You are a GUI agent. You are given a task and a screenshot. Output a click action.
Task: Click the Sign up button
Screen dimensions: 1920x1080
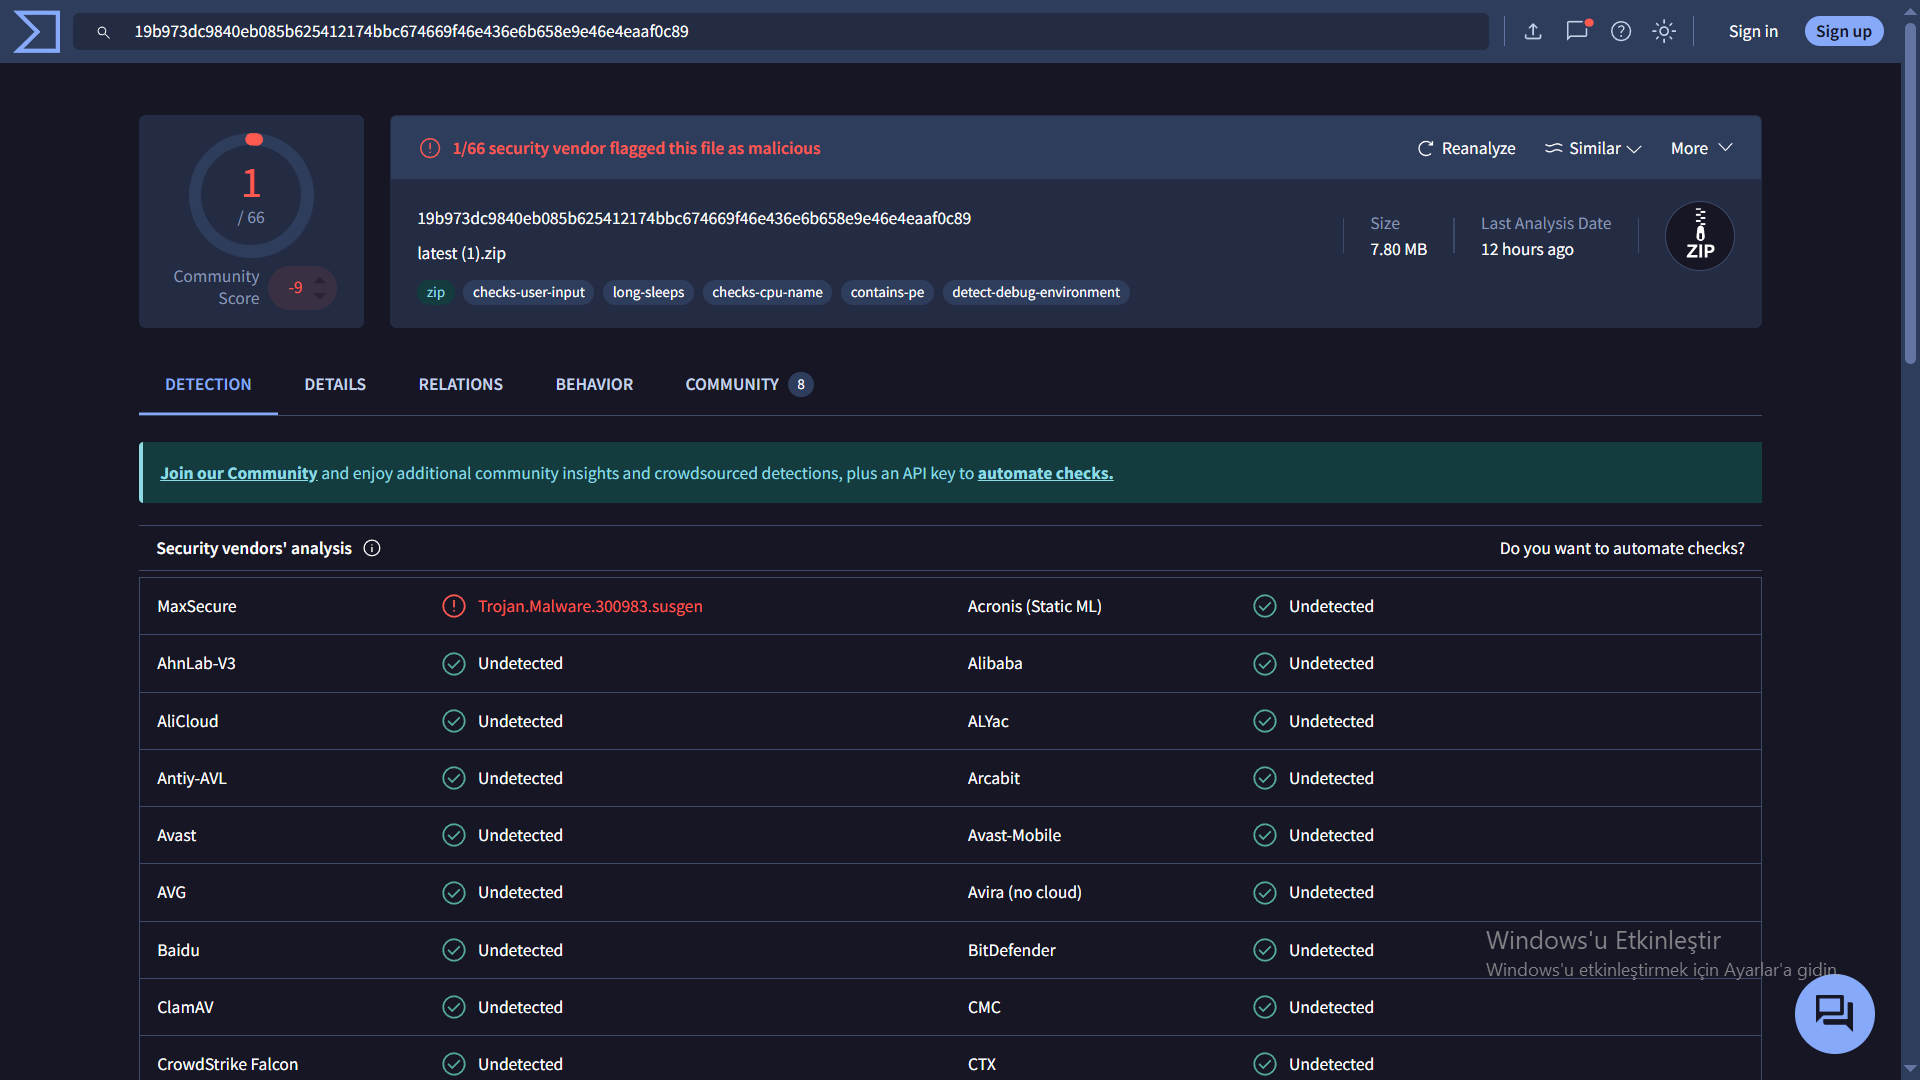pos(1843,31)
